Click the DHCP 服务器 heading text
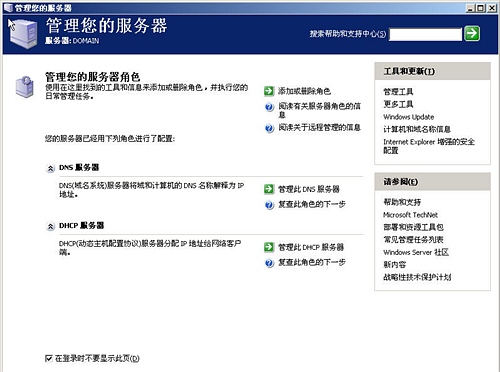Viewport: 500px width, 372px height. click(81, 226)
